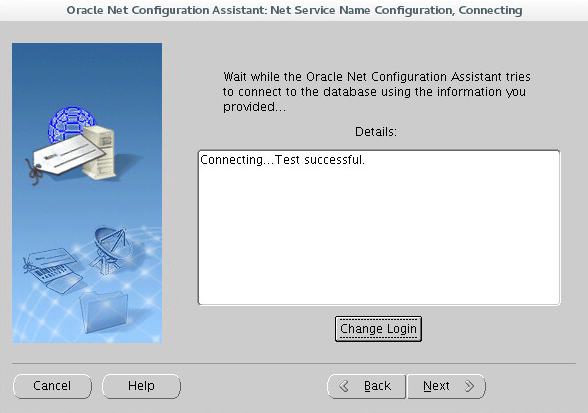This screenshot has height=413, width=588.
Task: Cancel the Net Configuration Assistant
Action: [52, 386]
